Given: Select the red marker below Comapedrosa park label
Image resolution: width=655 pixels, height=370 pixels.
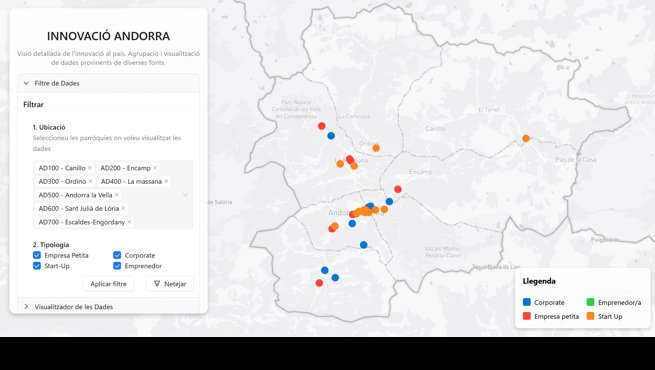Looking at the screenshot, I should (322, 126).
